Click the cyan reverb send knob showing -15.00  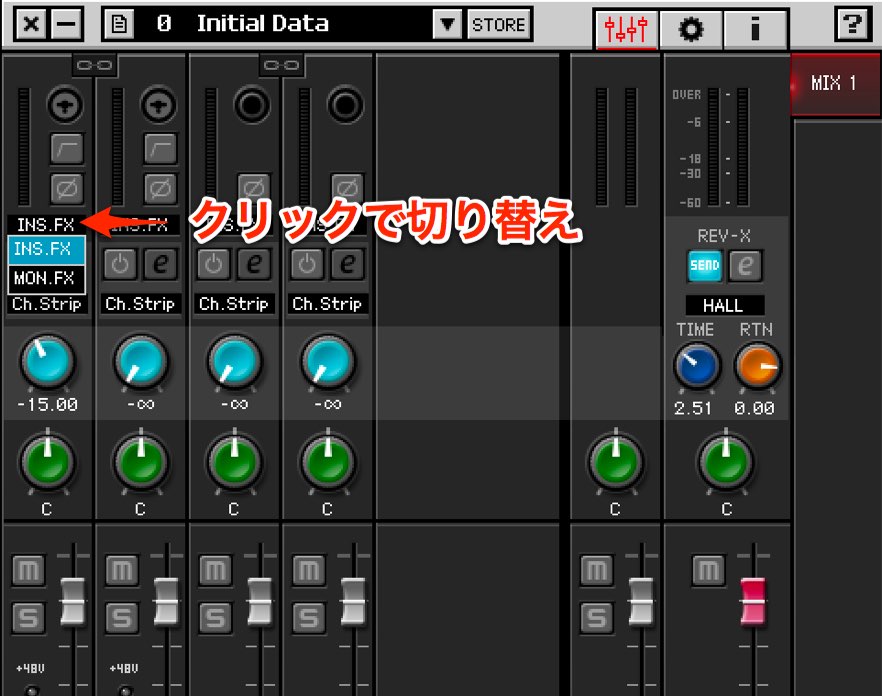tap(47, 362)
